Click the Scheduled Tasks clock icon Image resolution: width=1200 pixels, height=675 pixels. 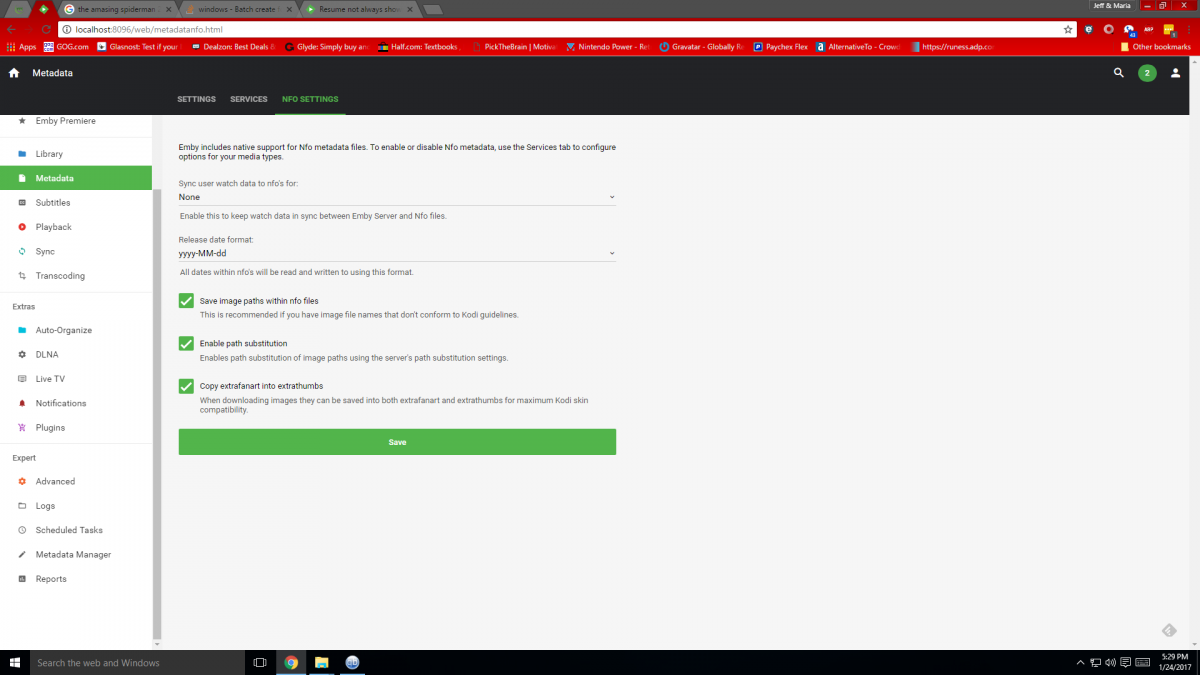click(22, 530)
